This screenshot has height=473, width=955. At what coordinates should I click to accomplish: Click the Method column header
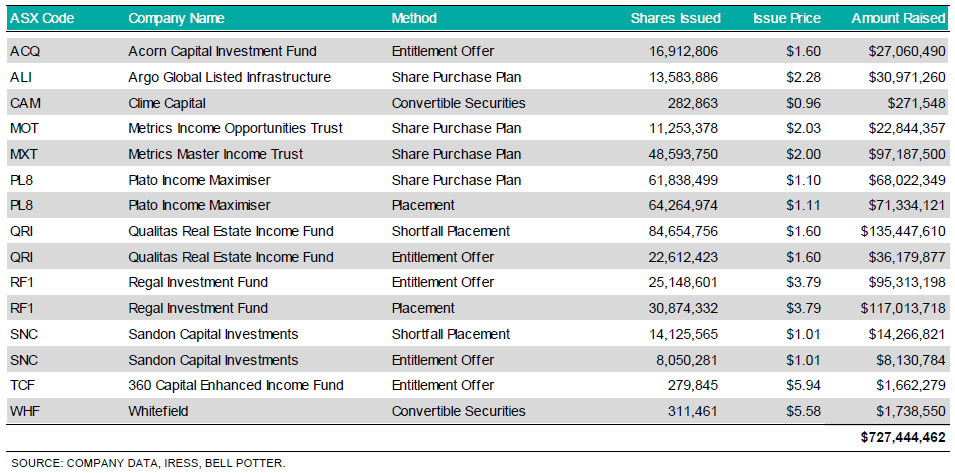click(414, 18)
